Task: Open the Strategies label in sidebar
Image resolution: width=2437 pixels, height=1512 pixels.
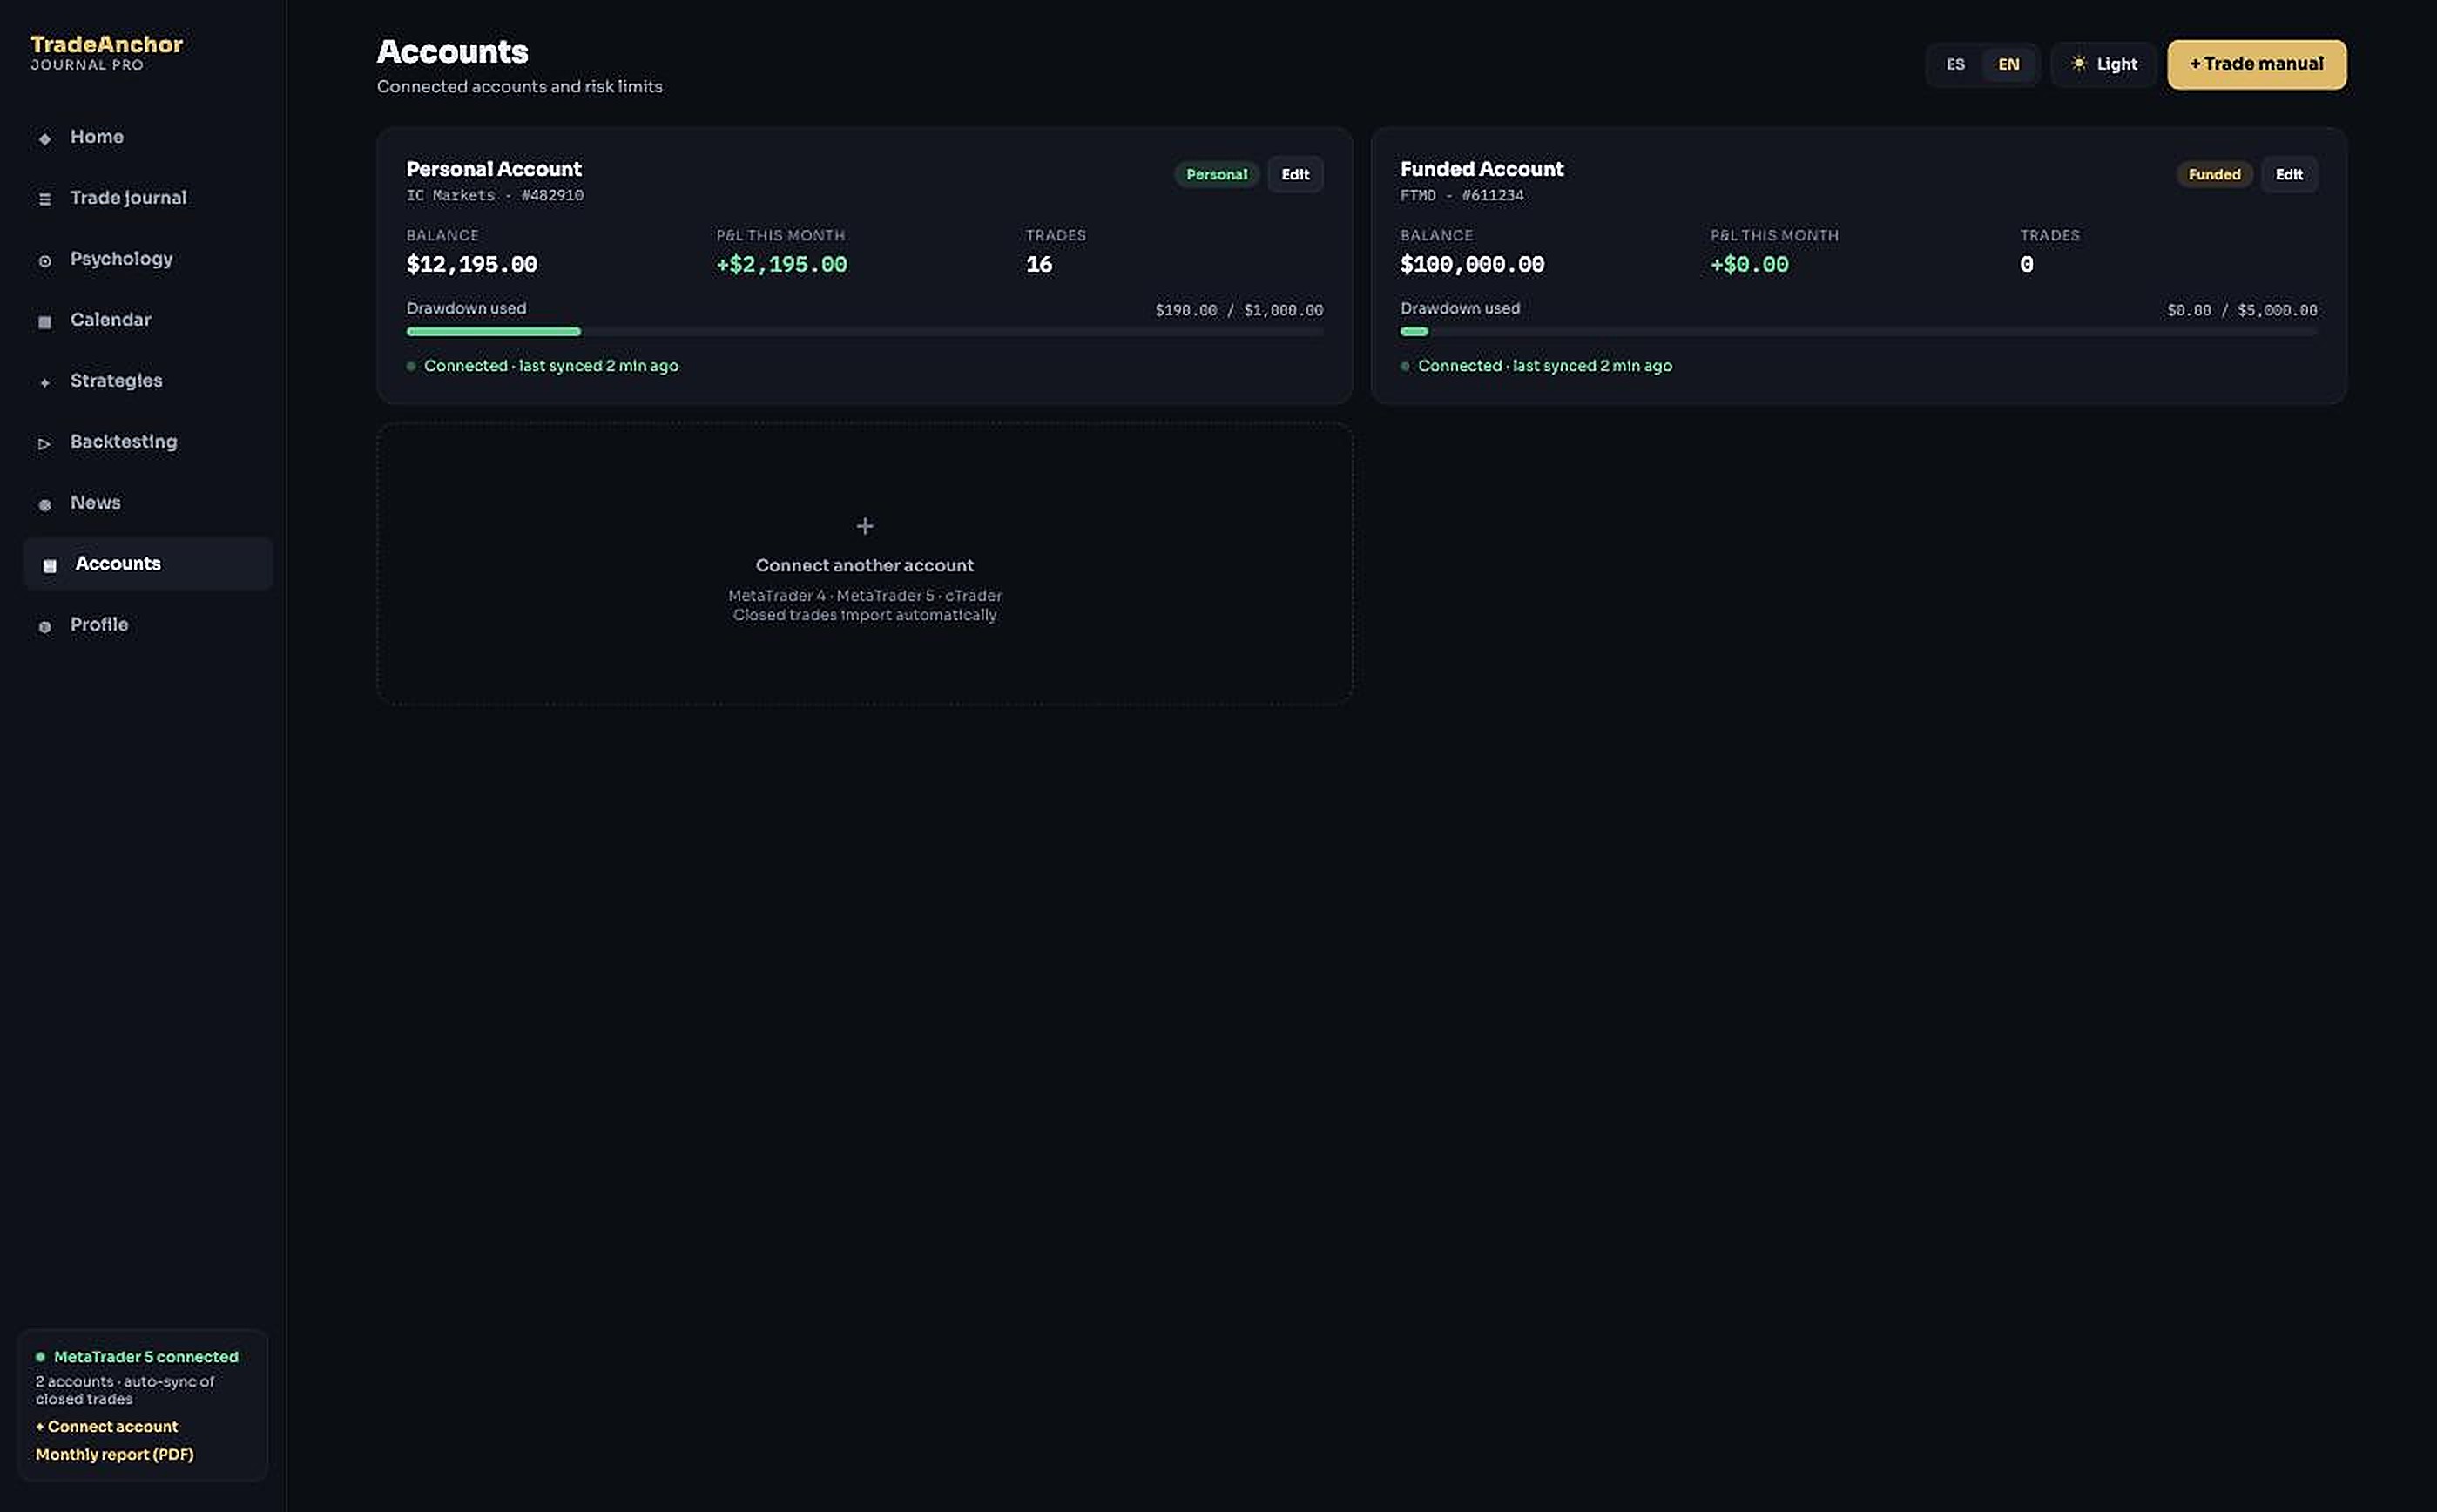Action: point(116,380)
